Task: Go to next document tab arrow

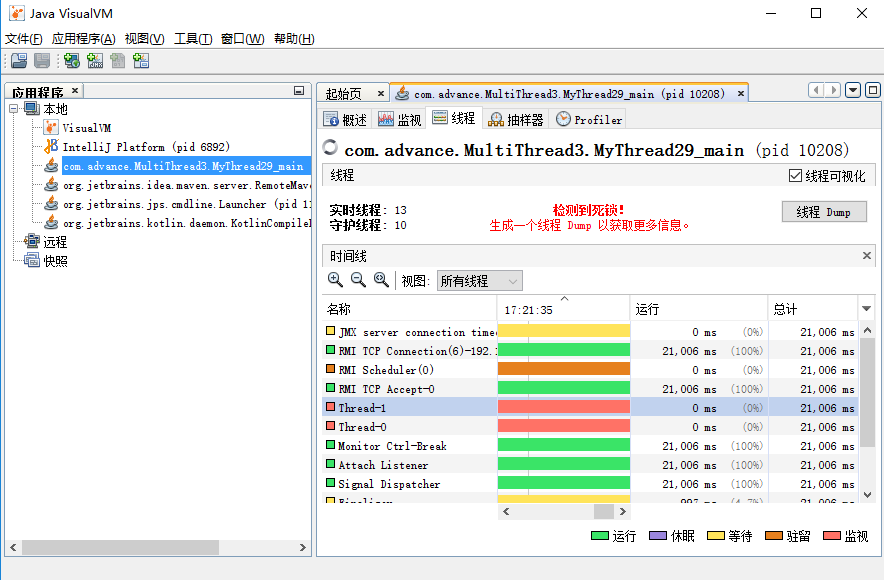Action: pyautogui.click(x=833, y=90)
